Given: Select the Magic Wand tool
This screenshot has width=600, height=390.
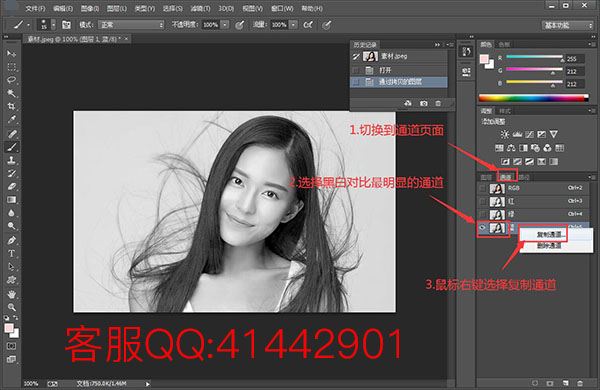Looking at the screenshot, I should (11, 93).
